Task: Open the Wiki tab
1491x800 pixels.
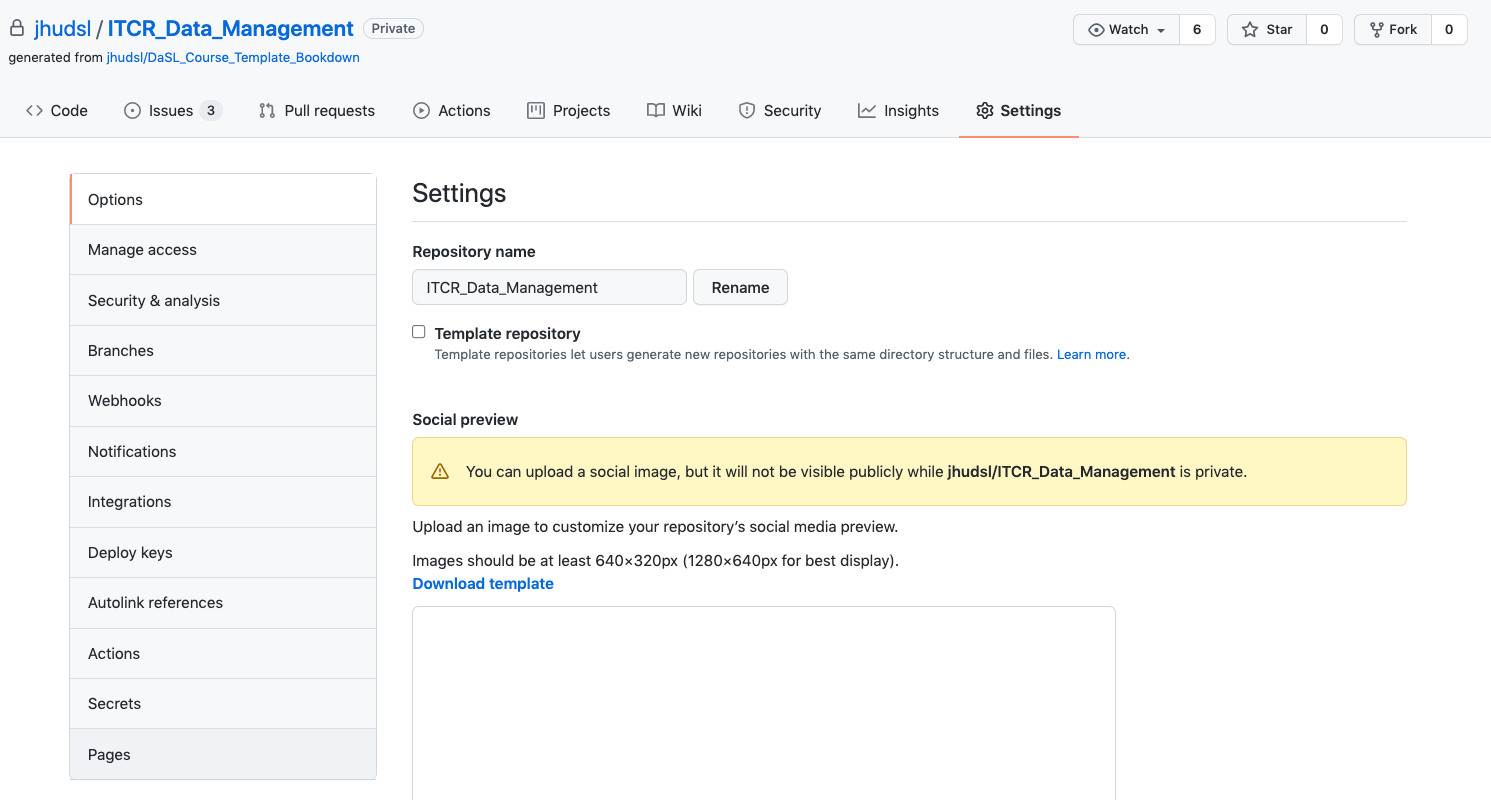Action: [675, 111]
